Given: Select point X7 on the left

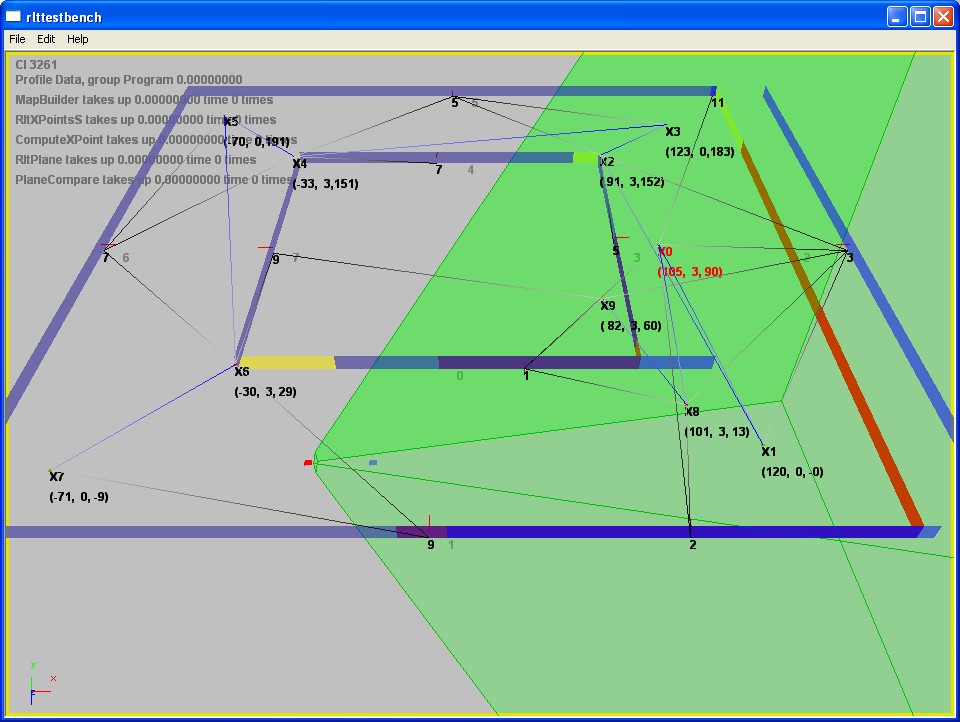Looking at the screenshot, I should pos(56,477).
